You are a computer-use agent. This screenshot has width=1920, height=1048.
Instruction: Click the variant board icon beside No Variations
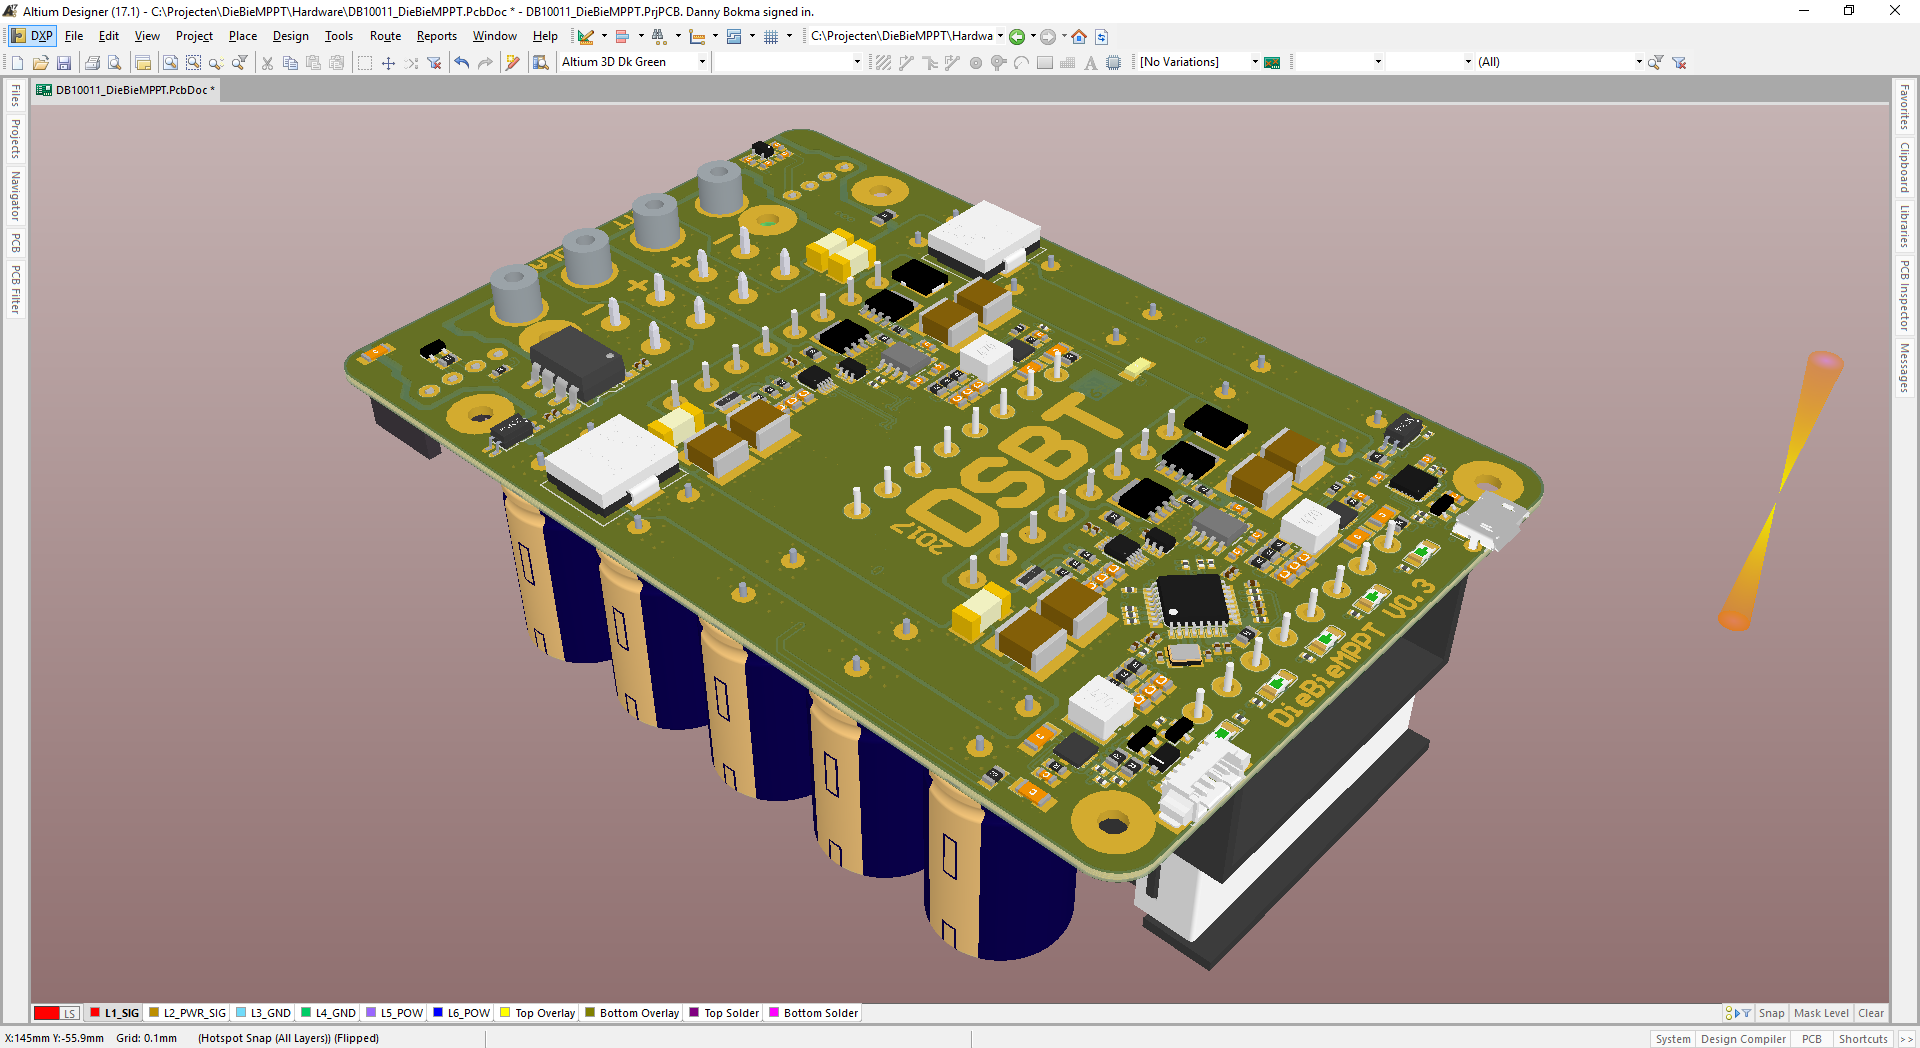(1272, 63)
